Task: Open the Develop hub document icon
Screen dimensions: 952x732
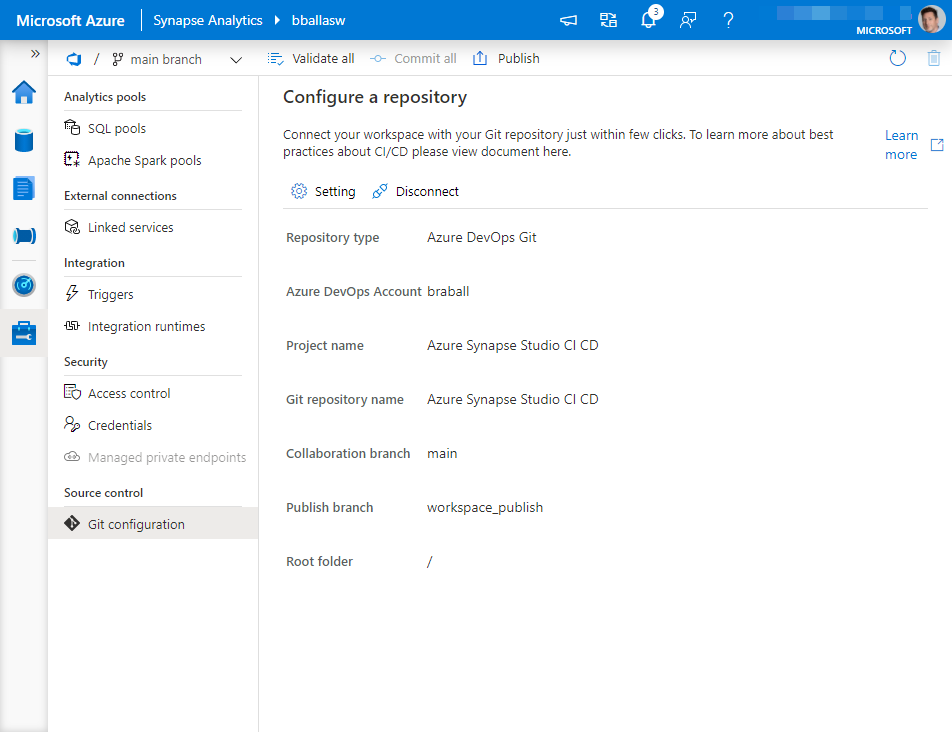Action: point(24,188)
